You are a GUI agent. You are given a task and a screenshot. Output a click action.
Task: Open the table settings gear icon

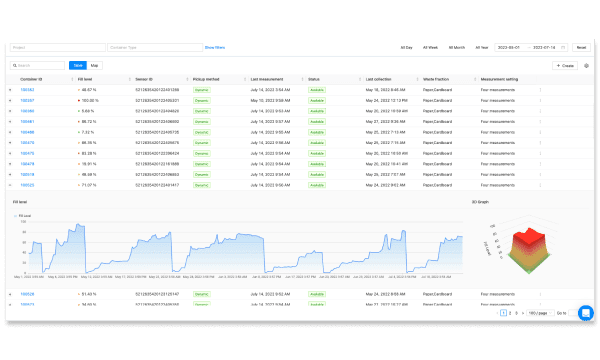pyautogui.click(x=586, y=66)
